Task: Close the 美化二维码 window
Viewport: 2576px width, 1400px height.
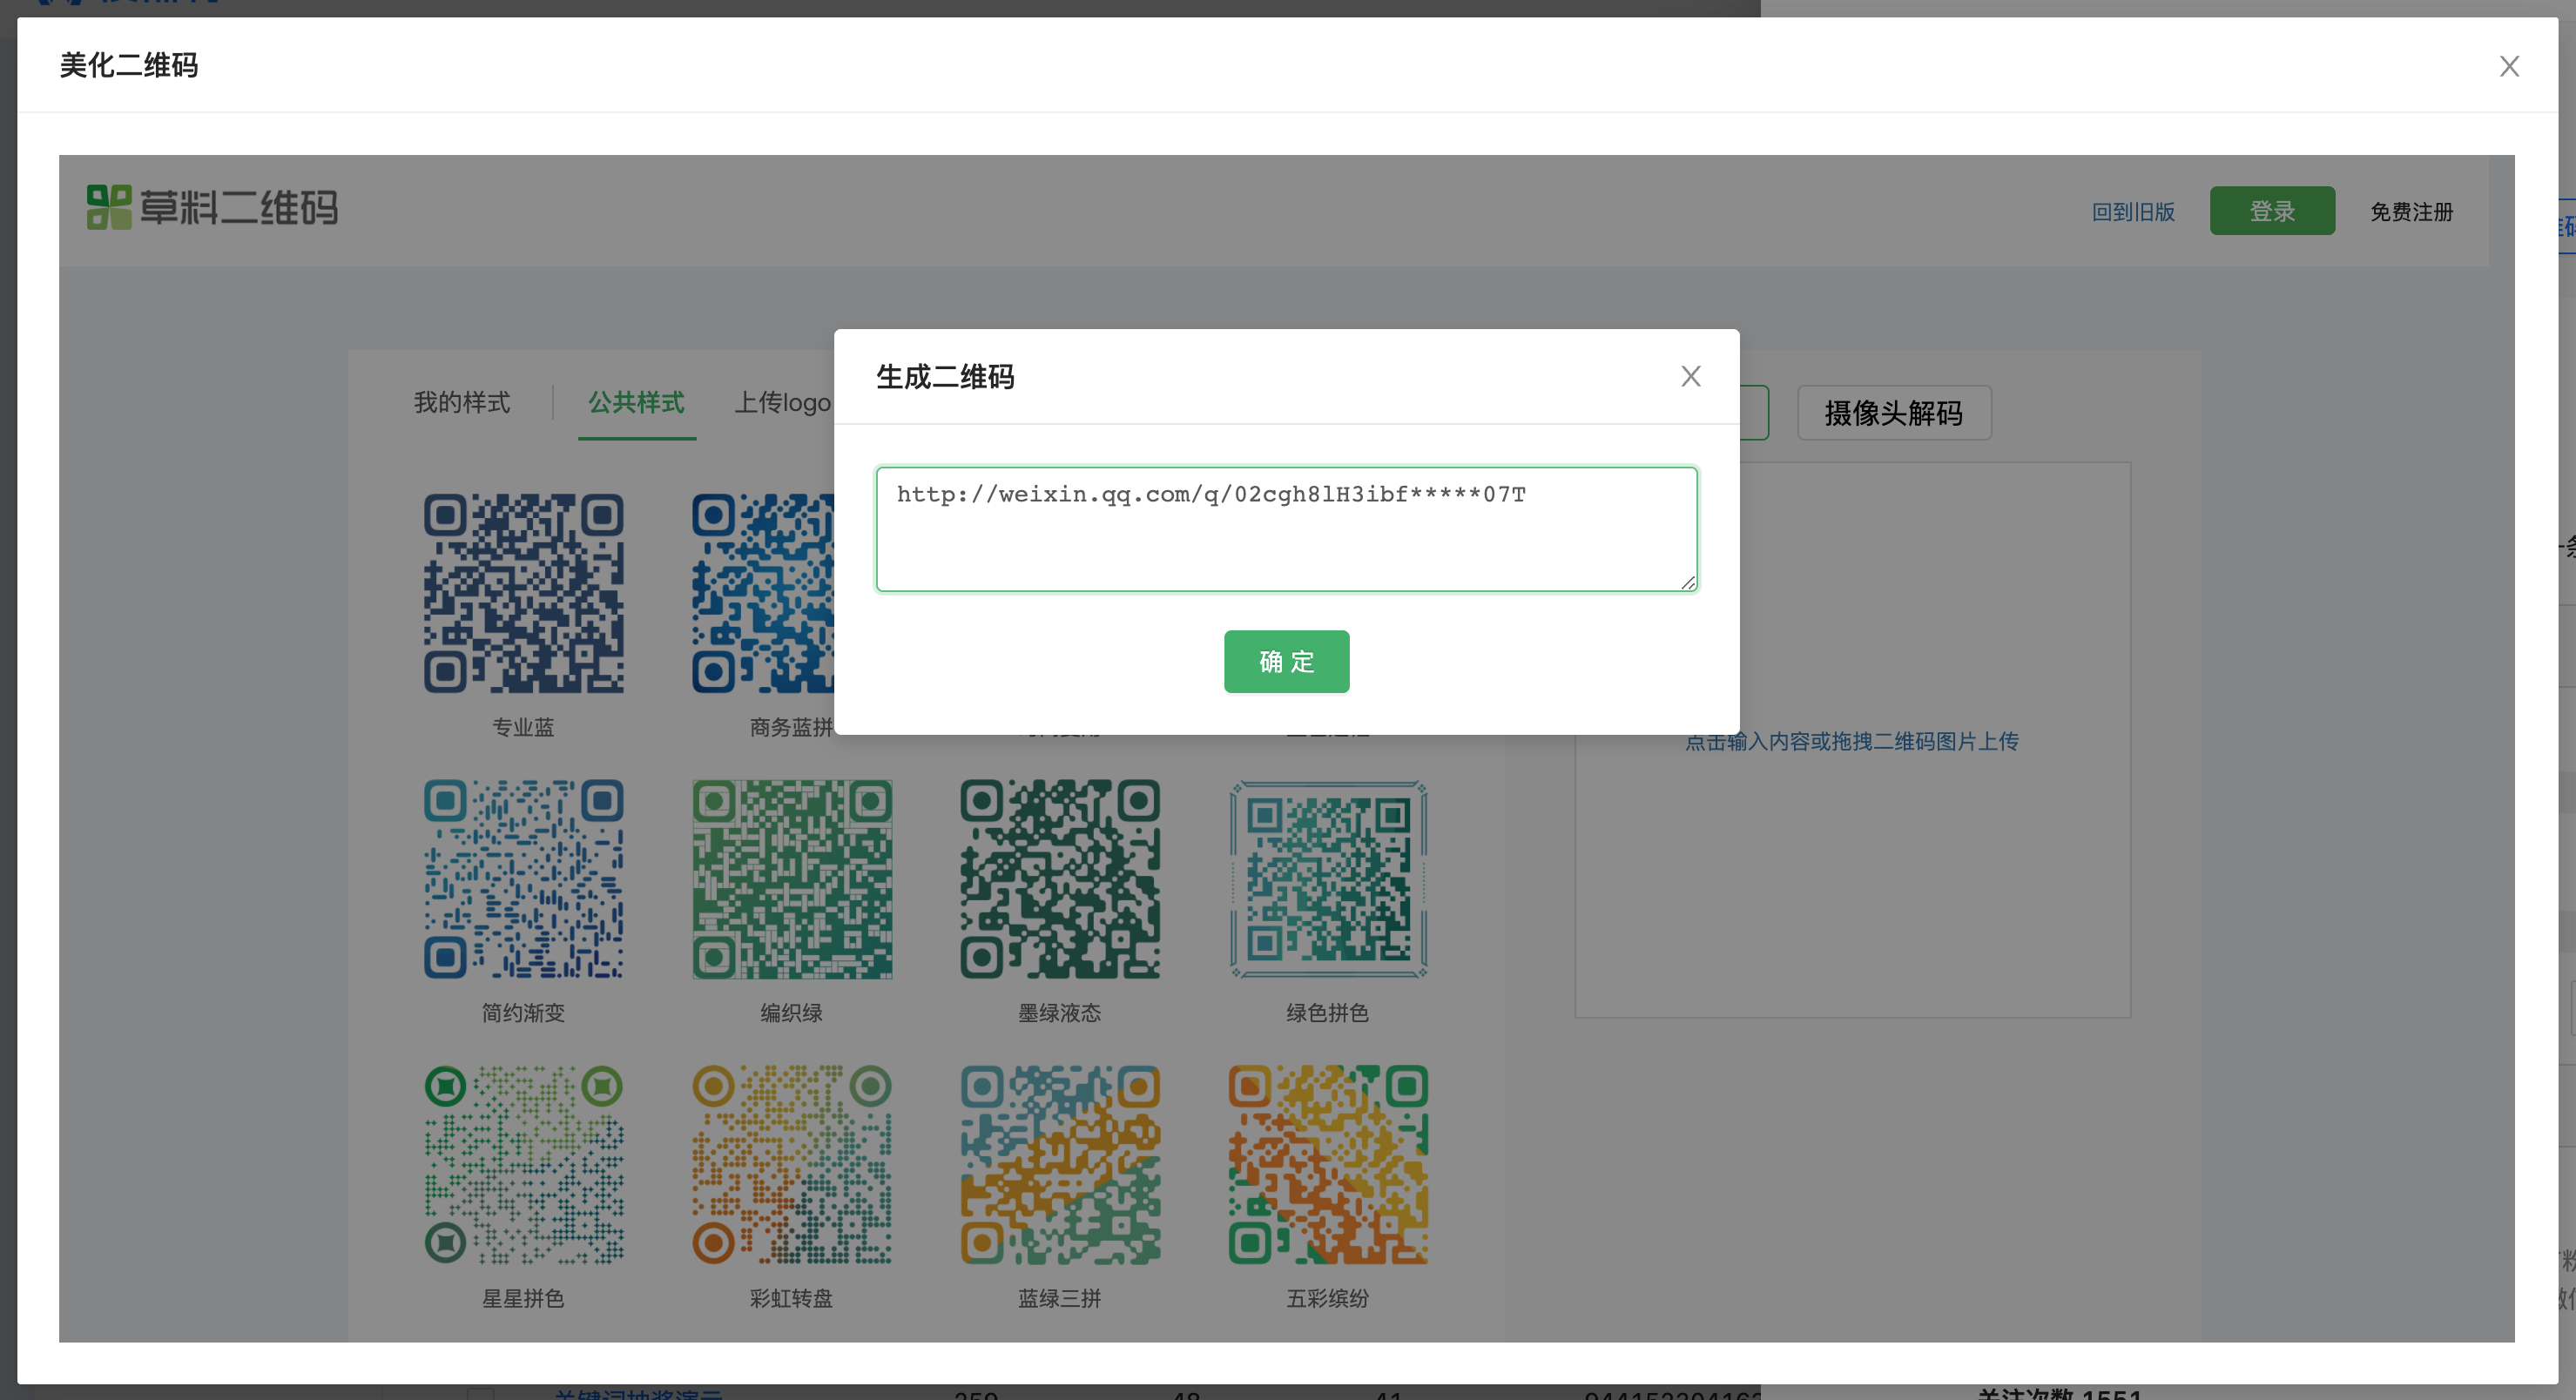Action: pyautogui.click(x=2509, y=66)
